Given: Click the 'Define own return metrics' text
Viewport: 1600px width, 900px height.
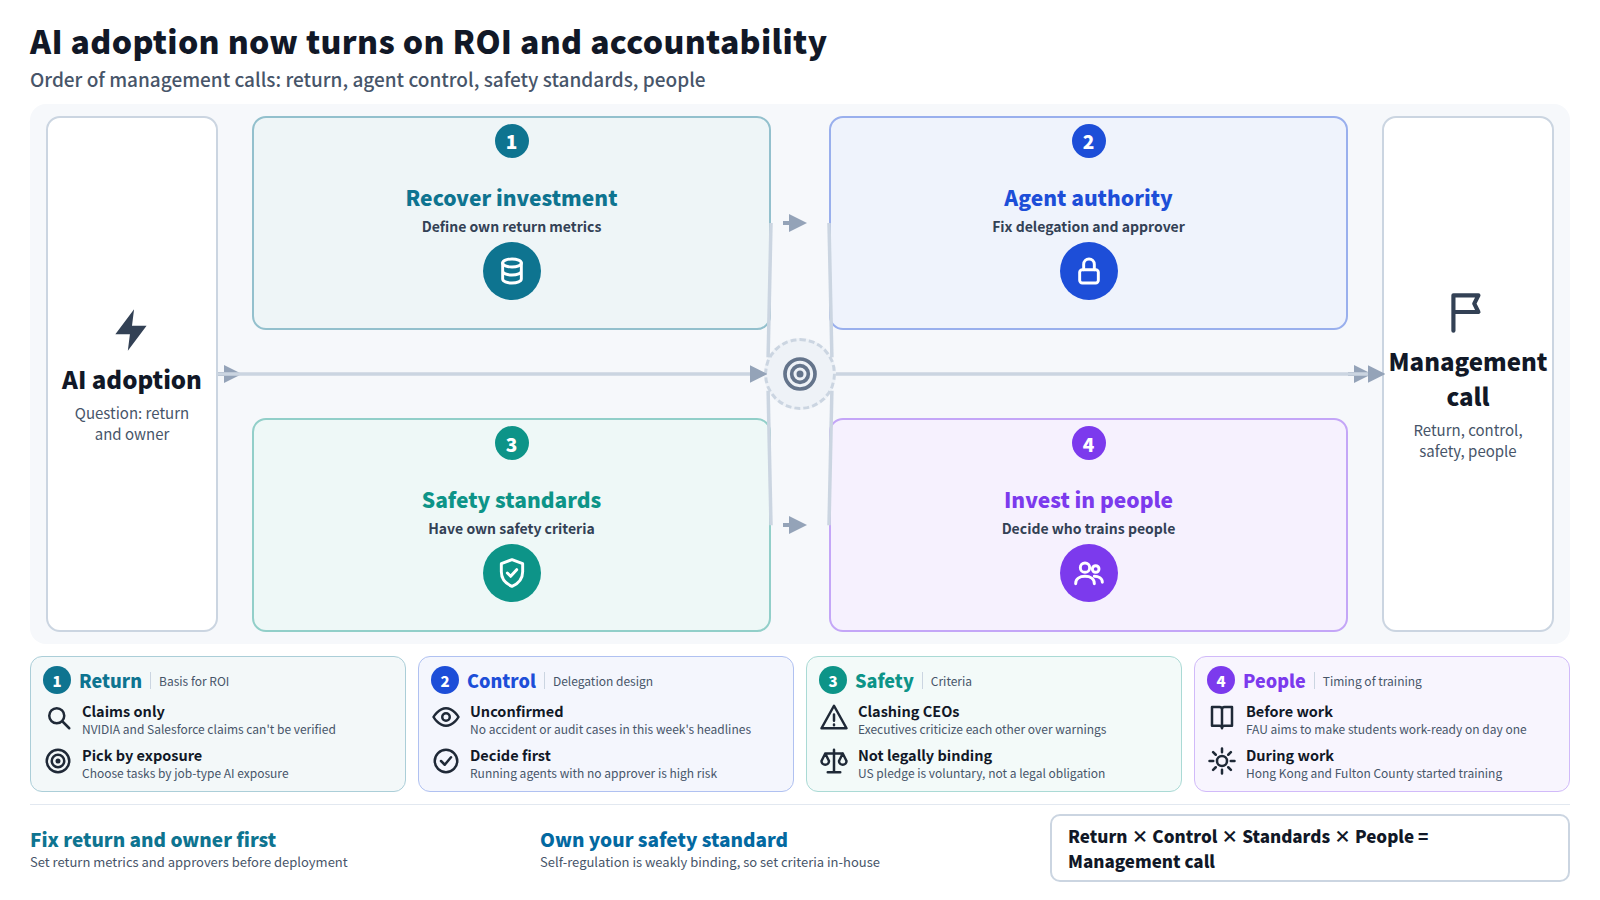Looking at the screenshot, I should pos(512,227).
